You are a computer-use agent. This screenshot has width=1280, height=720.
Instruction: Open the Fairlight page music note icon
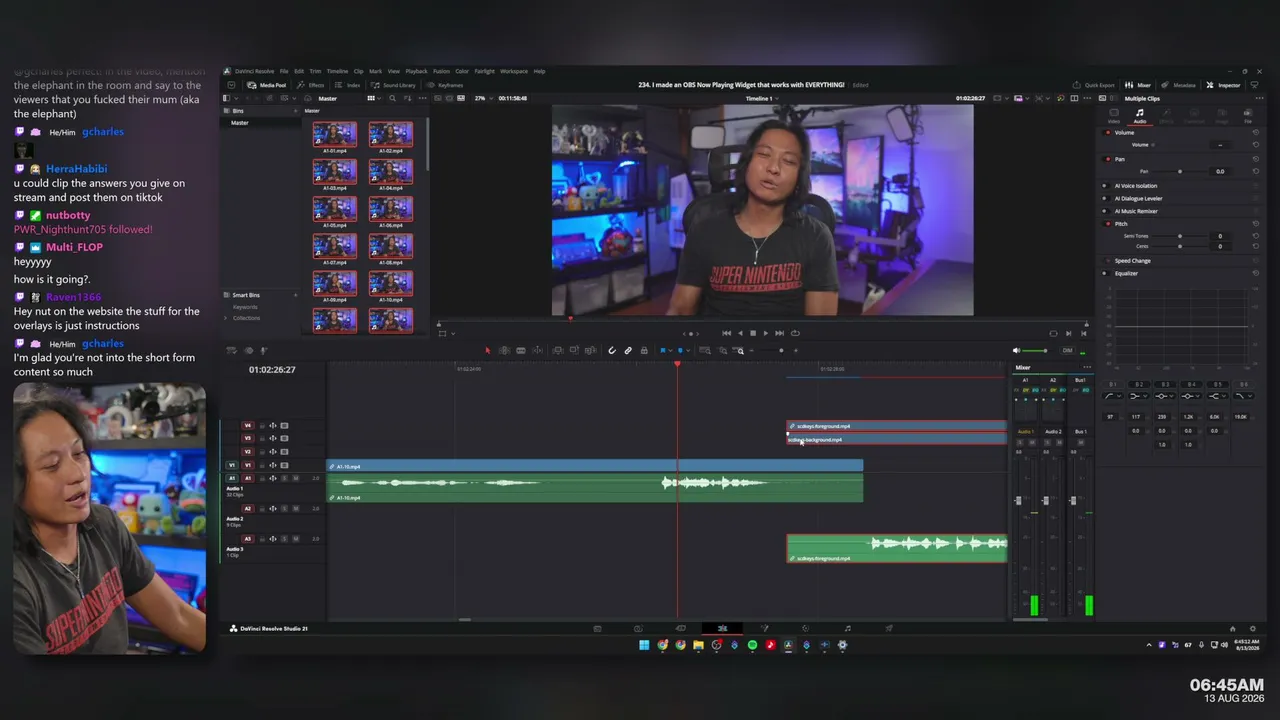click(847, 629)
